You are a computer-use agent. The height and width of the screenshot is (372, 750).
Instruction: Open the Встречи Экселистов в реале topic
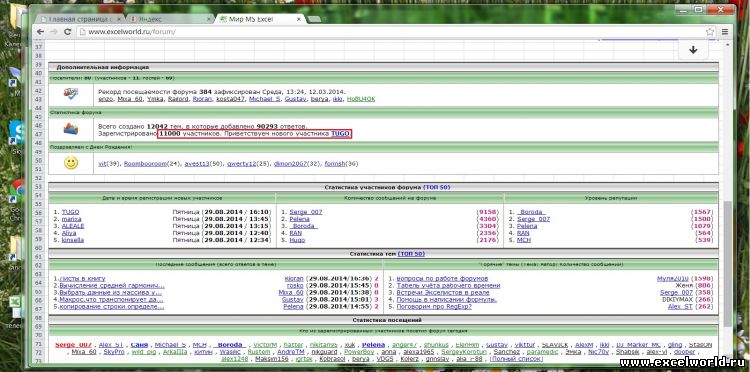[x=443, y=292]
